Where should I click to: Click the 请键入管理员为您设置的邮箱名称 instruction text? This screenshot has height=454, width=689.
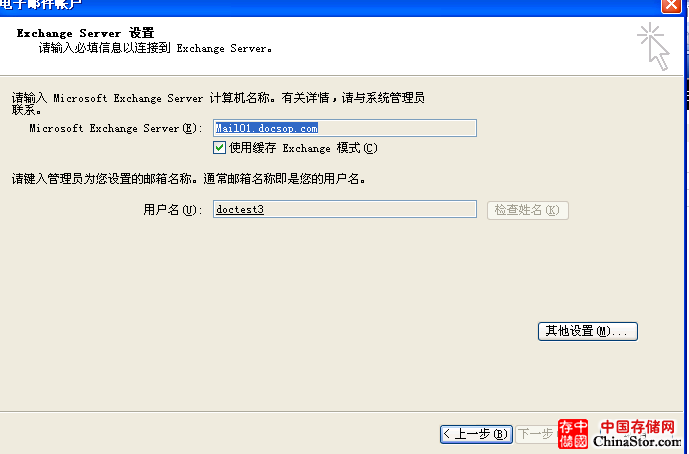(188, 180)
